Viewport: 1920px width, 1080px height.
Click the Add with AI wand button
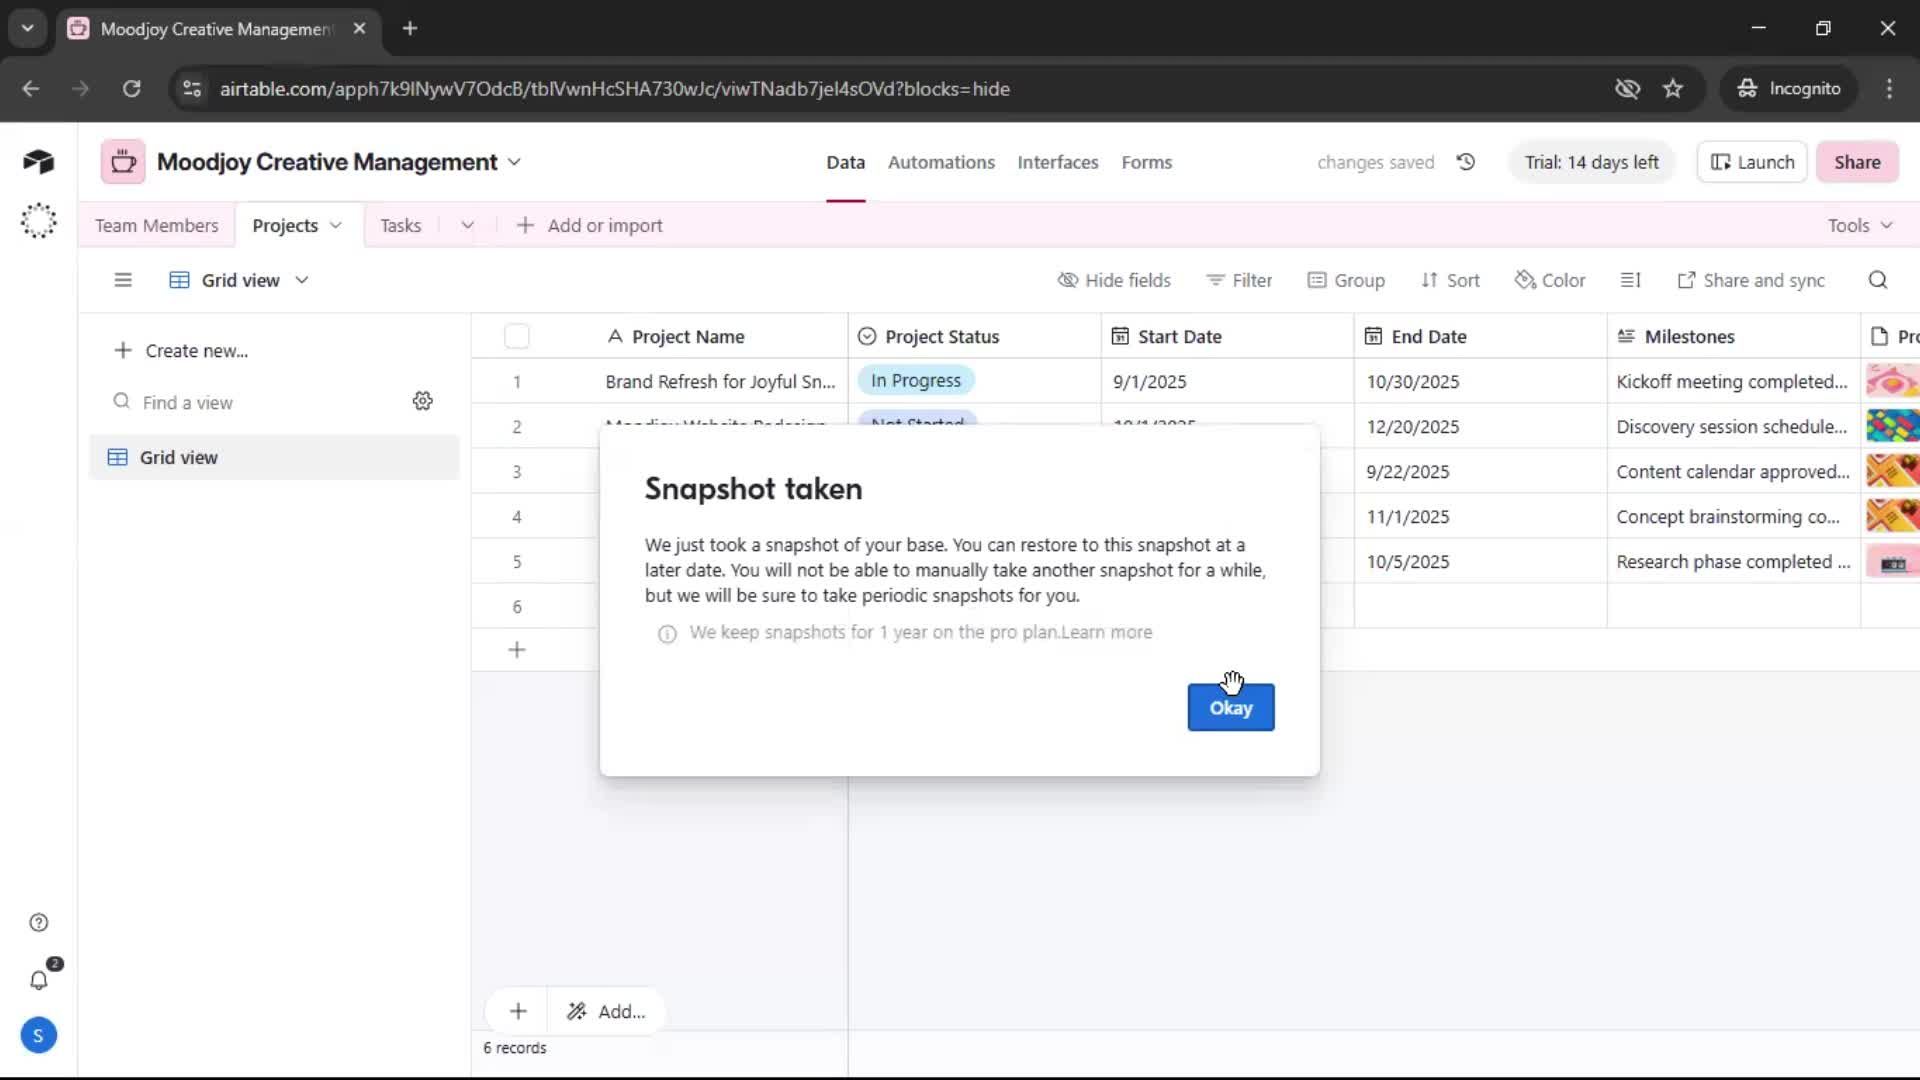pyautogui.click(x=606, y=1012)
